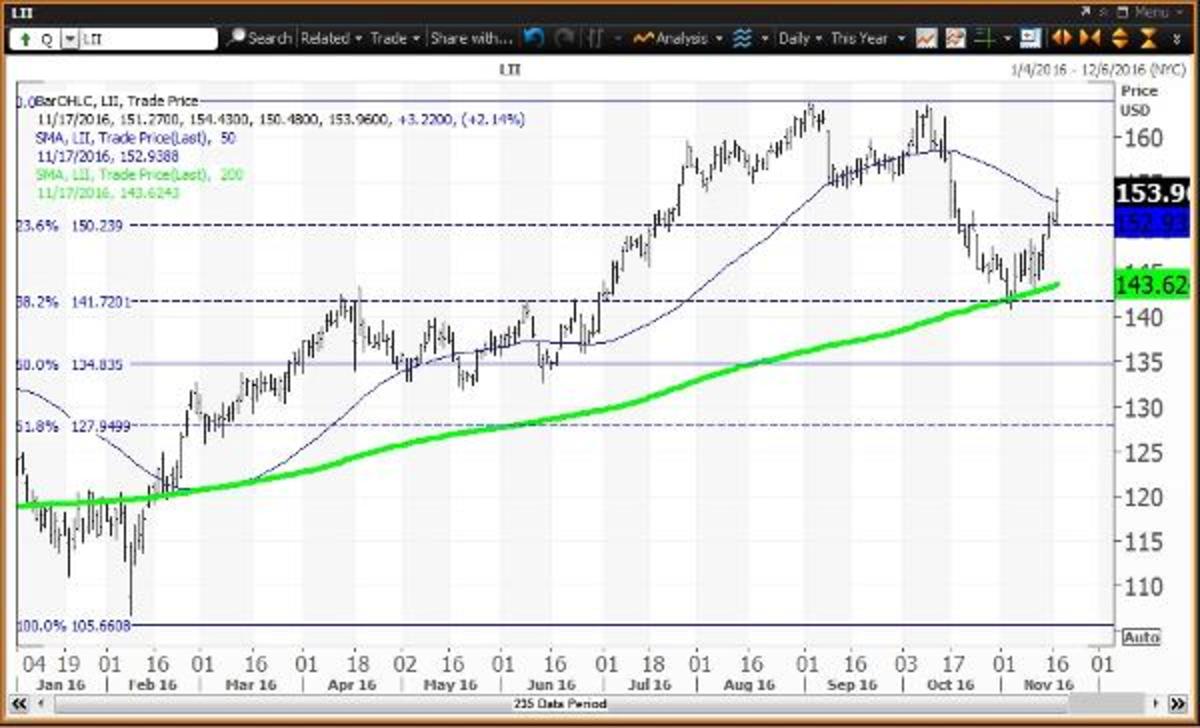
Task: Click the greyed redo arrow icon
Action: [565, 39]
